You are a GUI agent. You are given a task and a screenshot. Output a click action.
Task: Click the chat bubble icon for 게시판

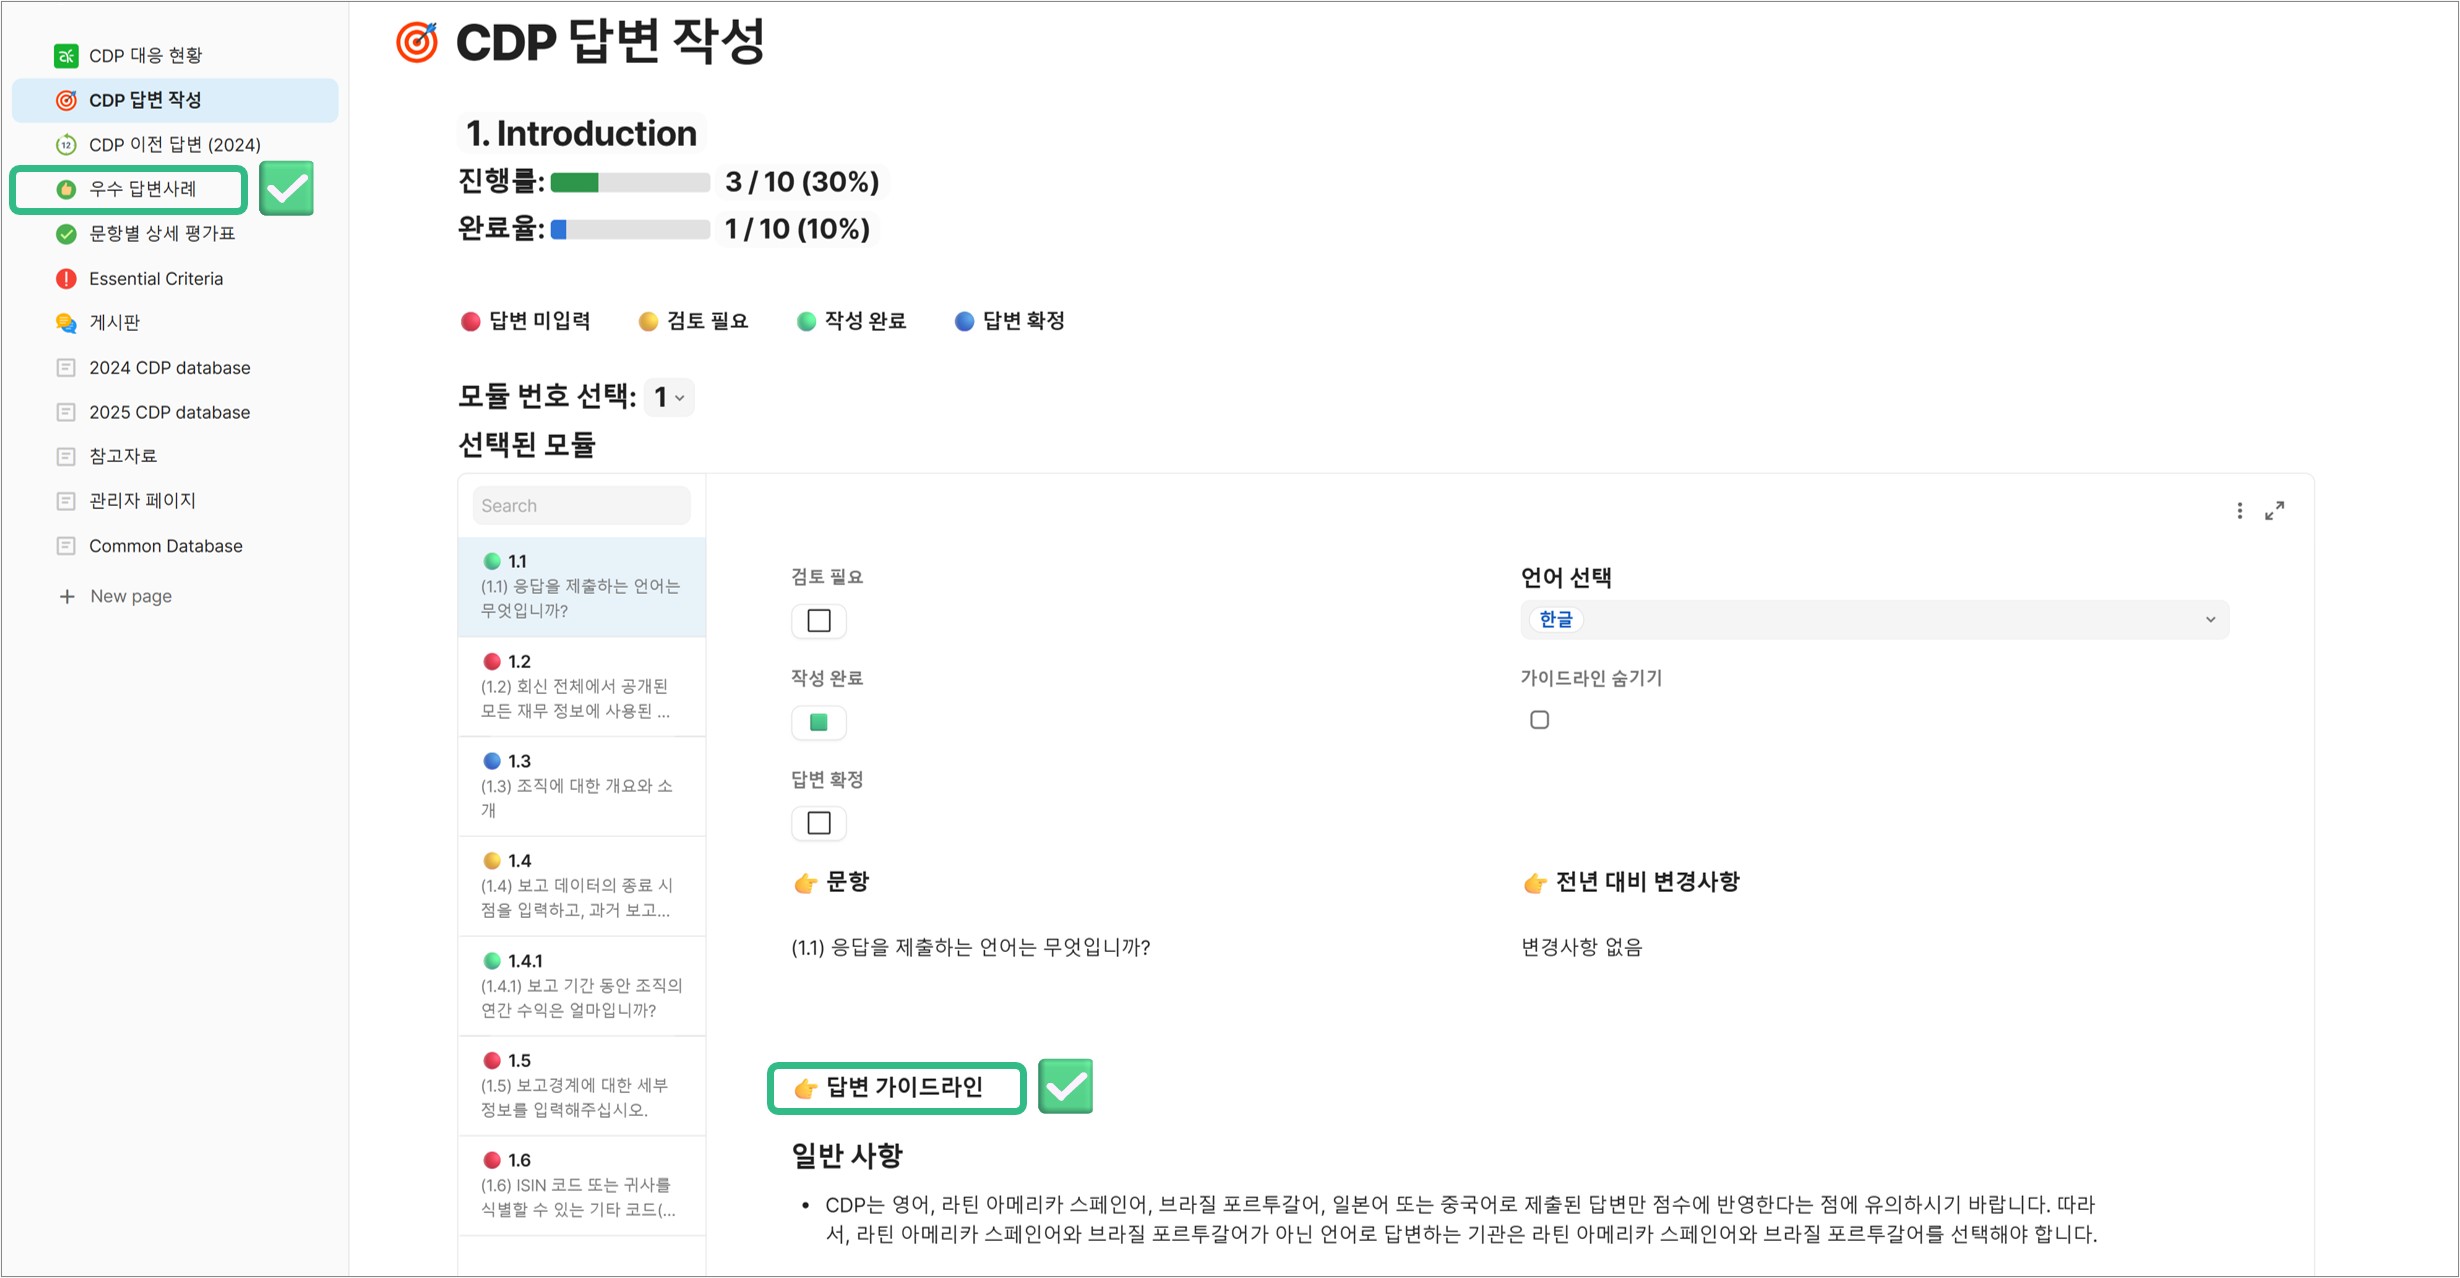[x=66, y=323]
